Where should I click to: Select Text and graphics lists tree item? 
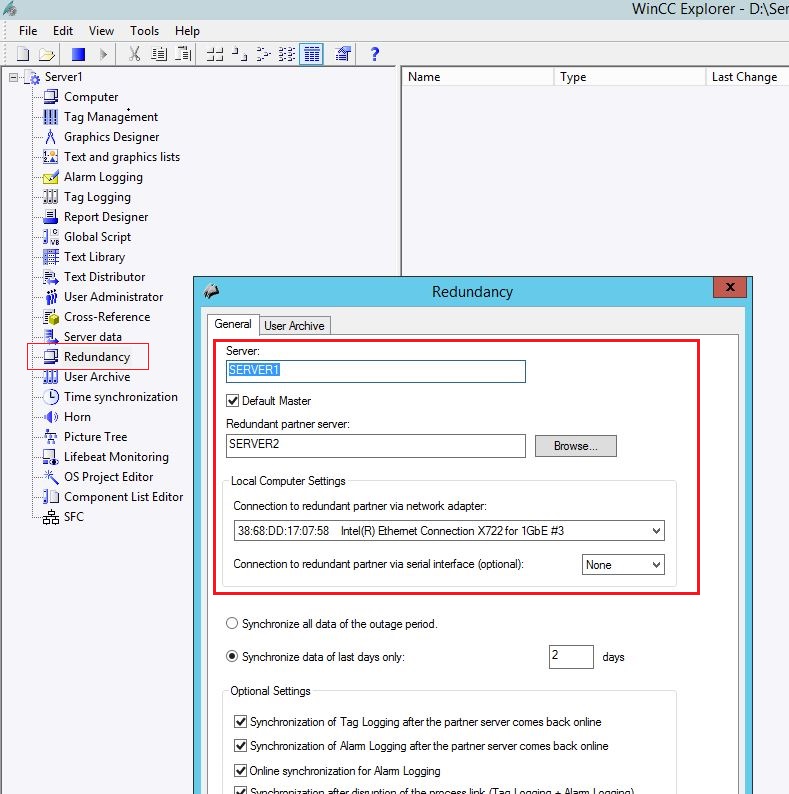coord(122,157)
